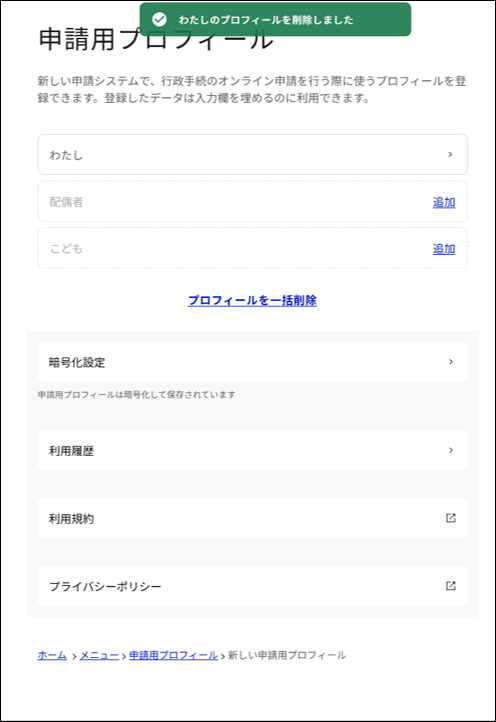
Task: Open the 暗号化設定 settings row
Action: 252,362
